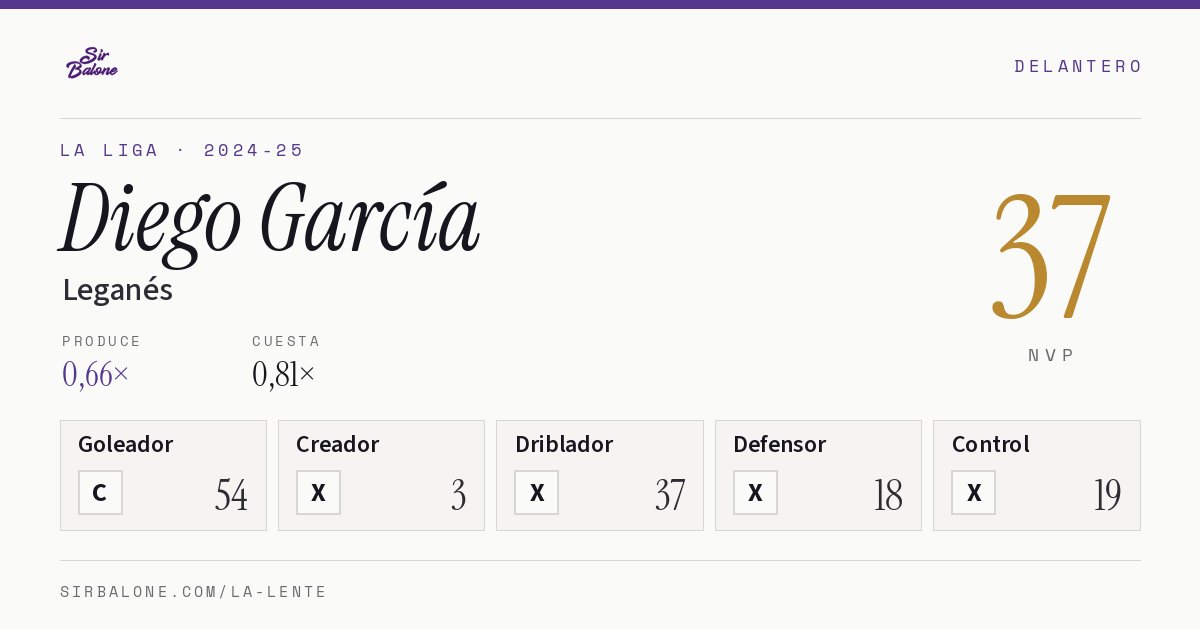This screenshot has height=630, width=1200.
Task: Click the sirbalone.com/la-lente link
Action: tap(194, 592)
